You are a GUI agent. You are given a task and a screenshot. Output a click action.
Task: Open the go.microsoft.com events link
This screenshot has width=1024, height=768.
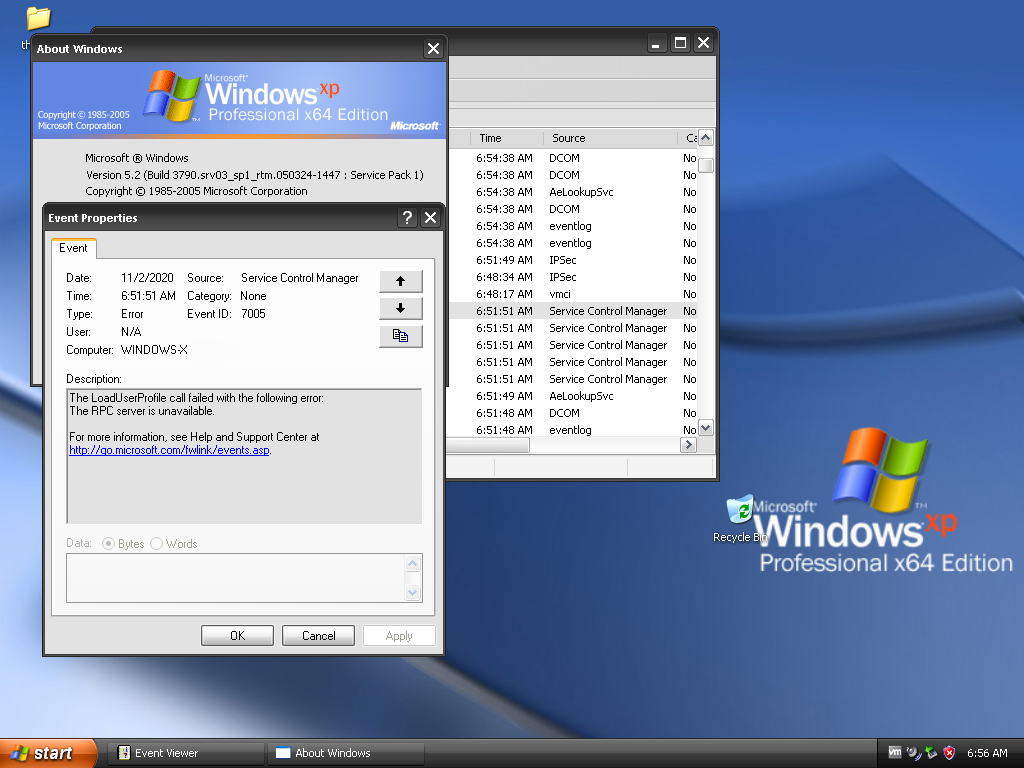(169, 450)
